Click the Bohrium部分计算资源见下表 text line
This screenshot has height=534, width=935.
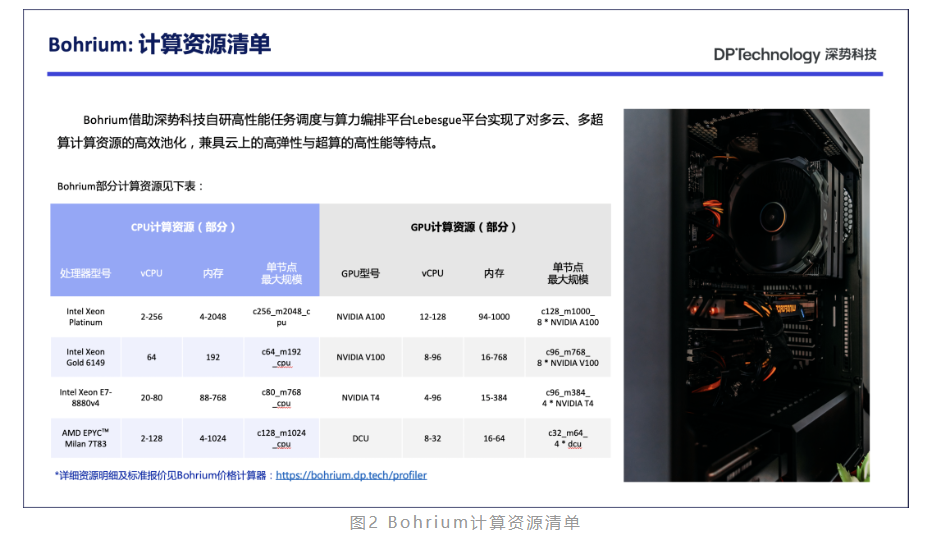[130, 186]
